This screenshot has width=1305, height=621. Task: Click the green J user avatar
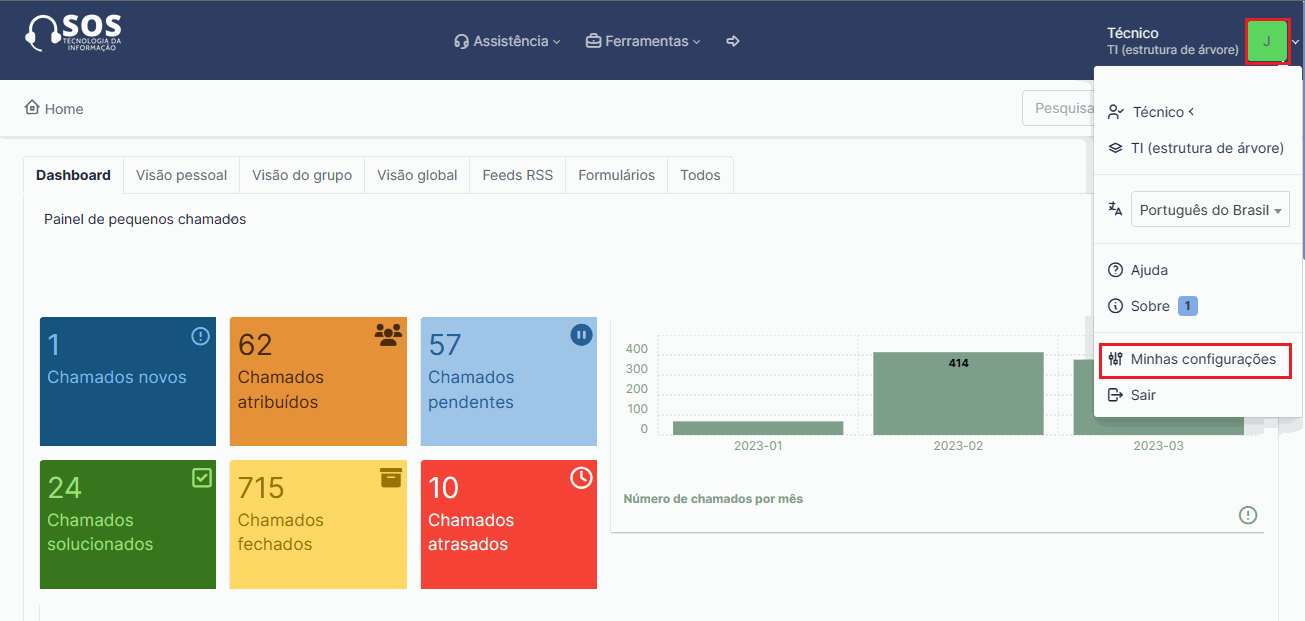coord(1266,41)
